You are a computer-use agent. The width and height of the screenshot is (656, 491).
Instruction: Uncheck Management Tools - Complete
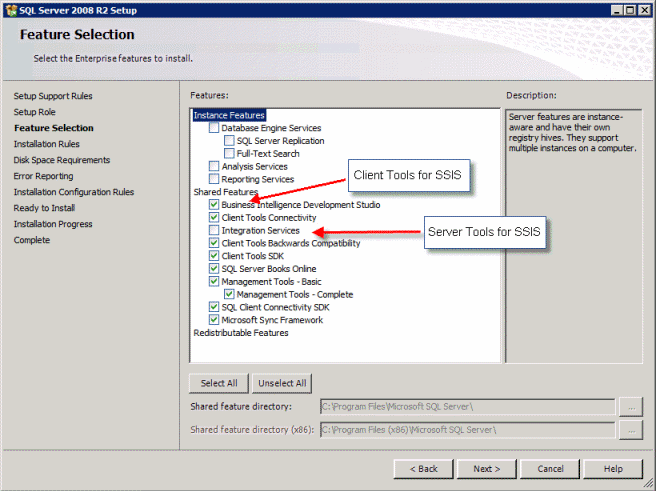coord(229,294)
